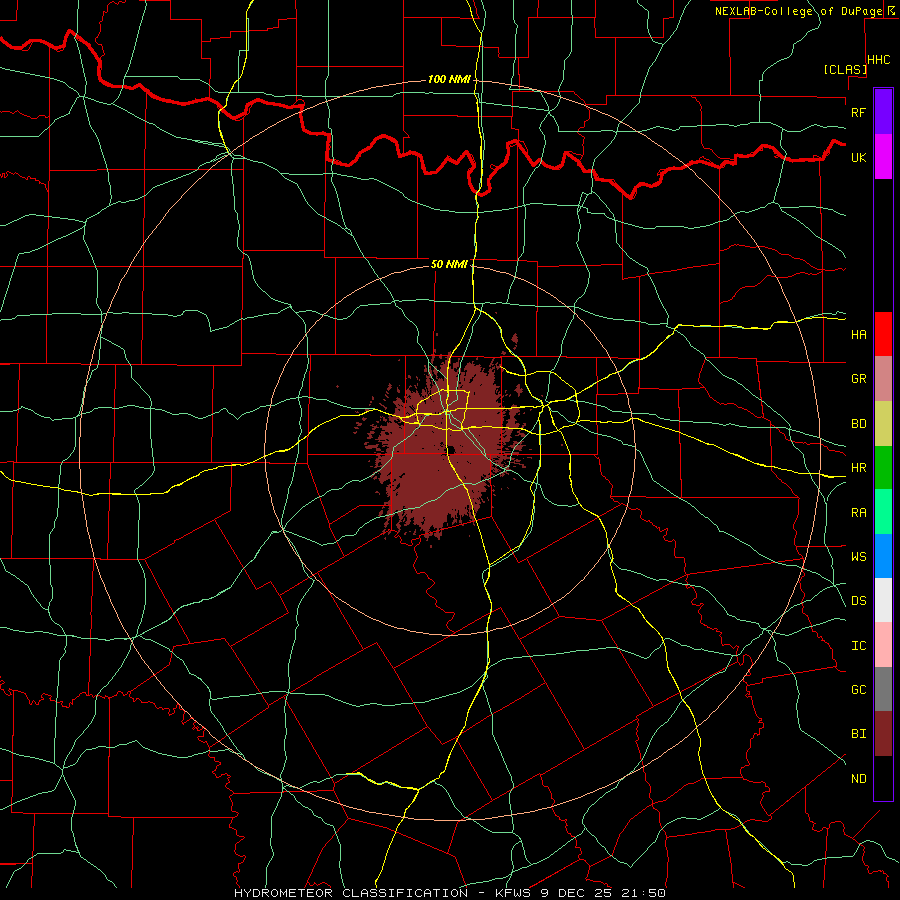Click the 21:50 timestamp
The image size is (900, 900).
tap(646, 893)
